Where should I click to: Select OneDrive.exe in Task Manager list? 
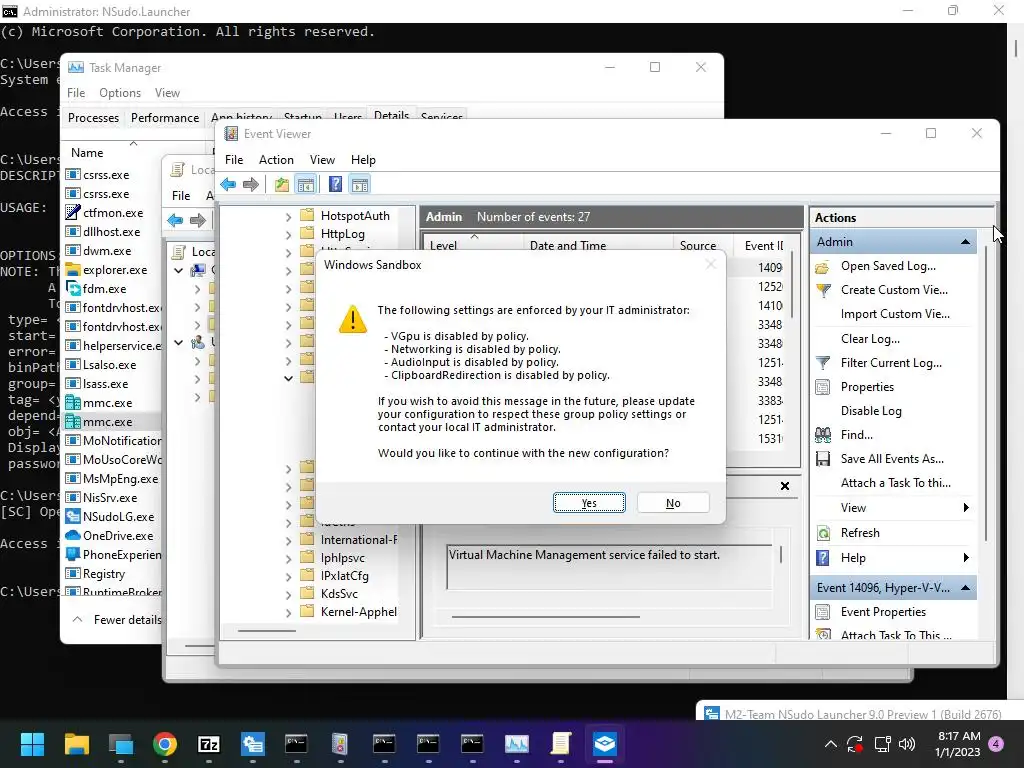112,536
